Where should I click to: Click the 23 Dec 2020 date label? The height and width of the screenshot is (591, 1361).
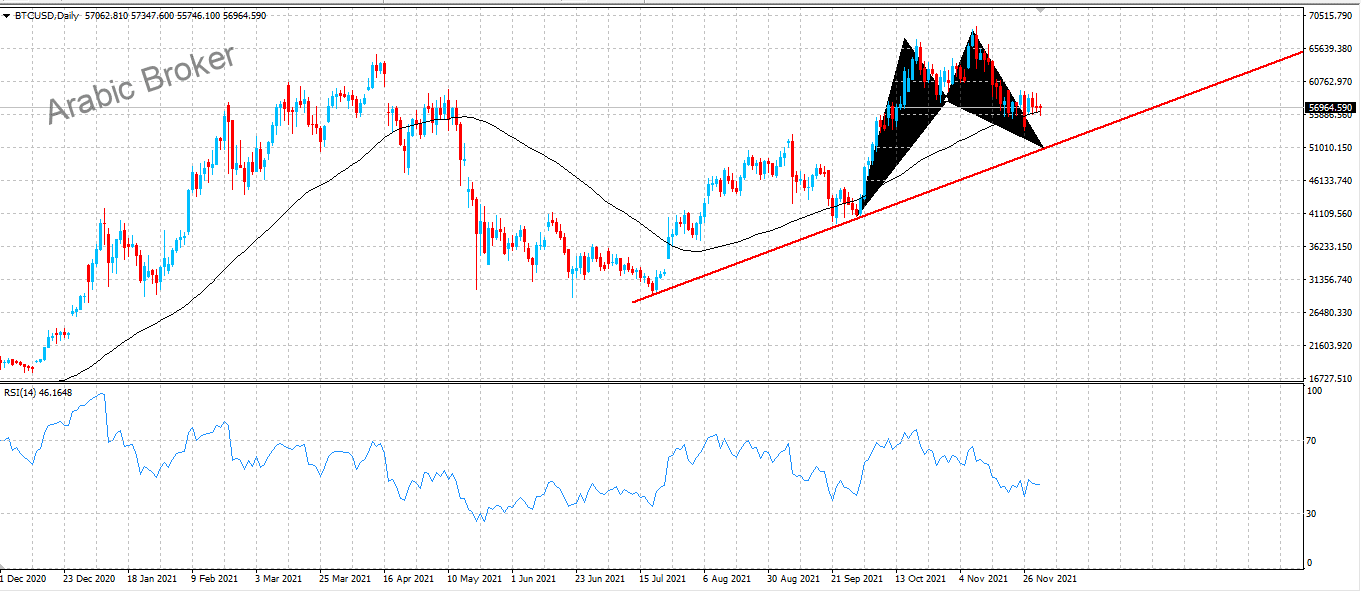click(90, 579)
